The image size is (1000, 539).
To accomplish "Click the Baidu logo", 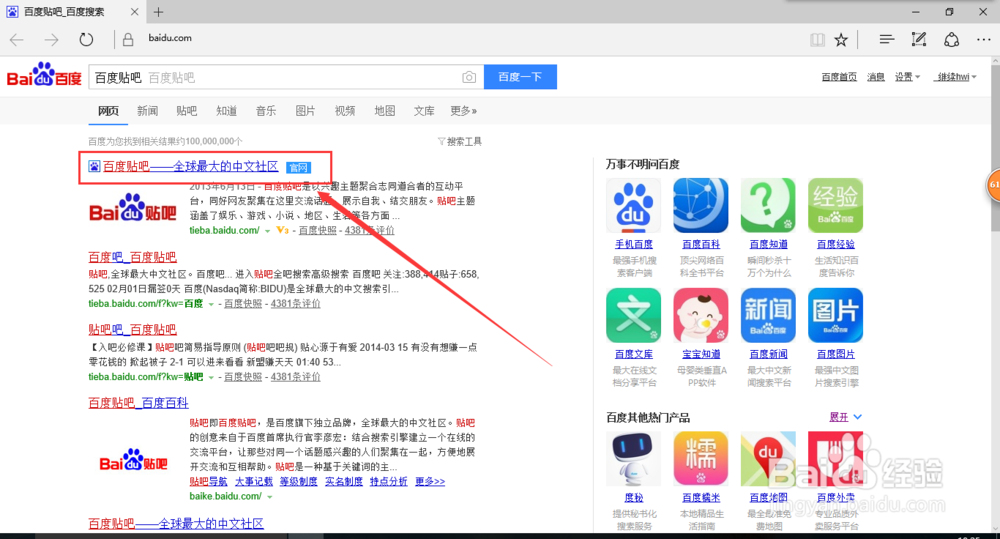I will (44, 75).
